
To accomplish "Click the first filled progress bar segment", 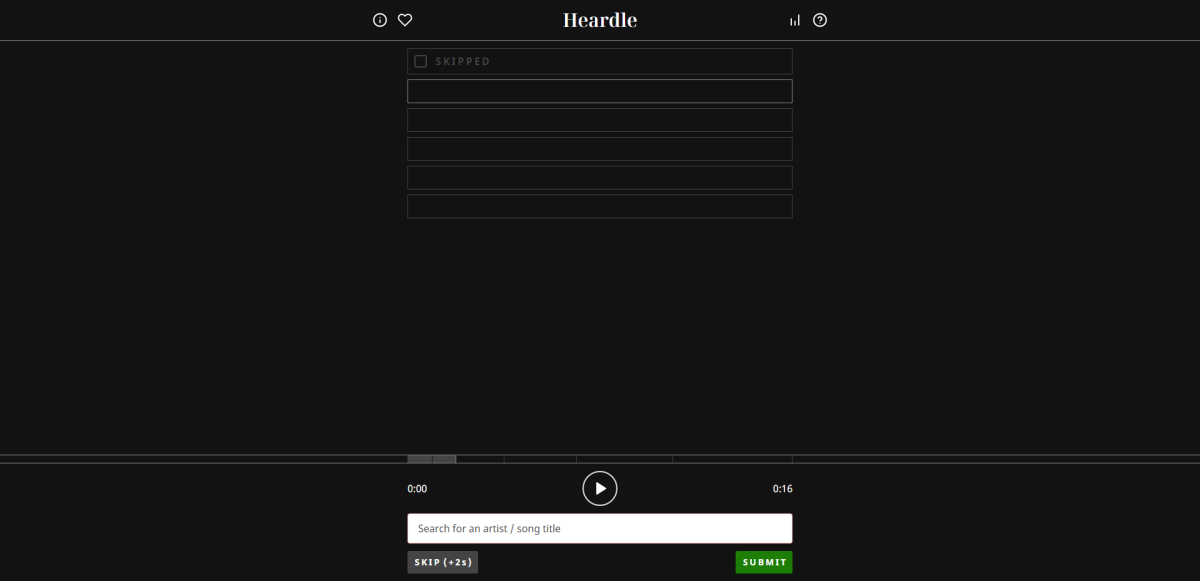I will [419, 459].
